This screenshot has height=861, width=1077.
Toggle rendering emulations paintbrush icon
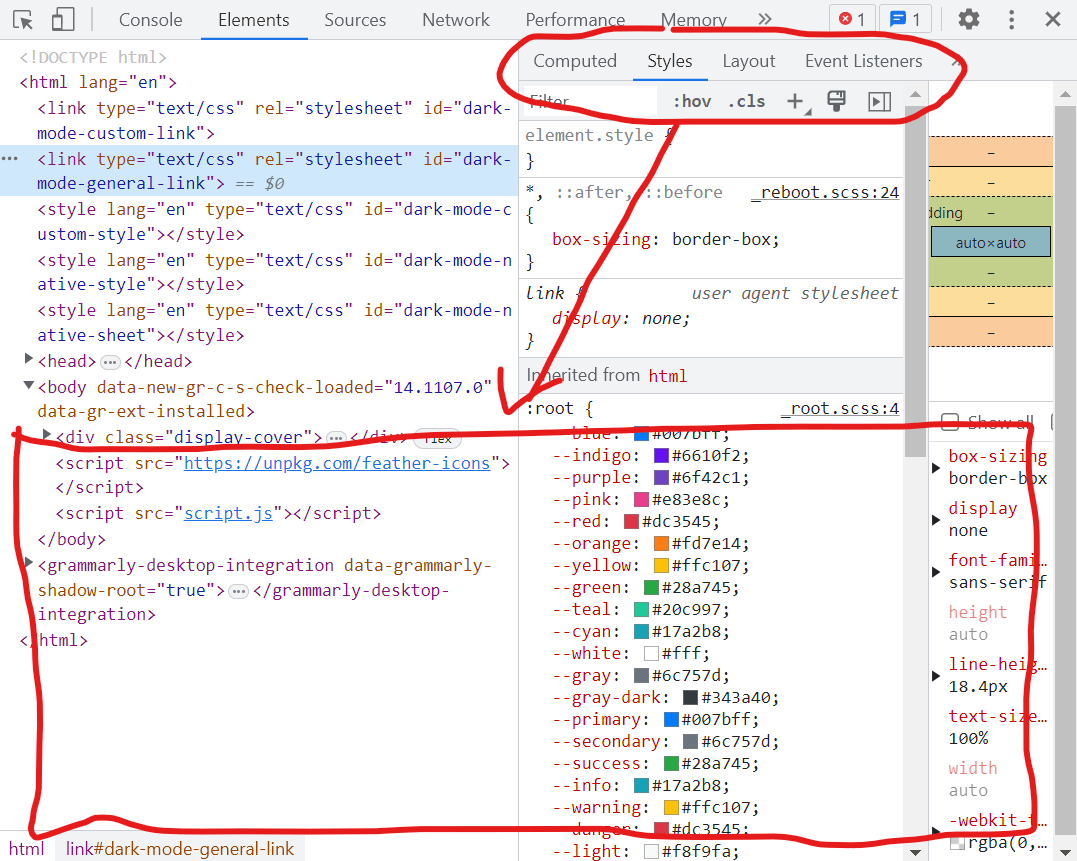coord(836,102)
